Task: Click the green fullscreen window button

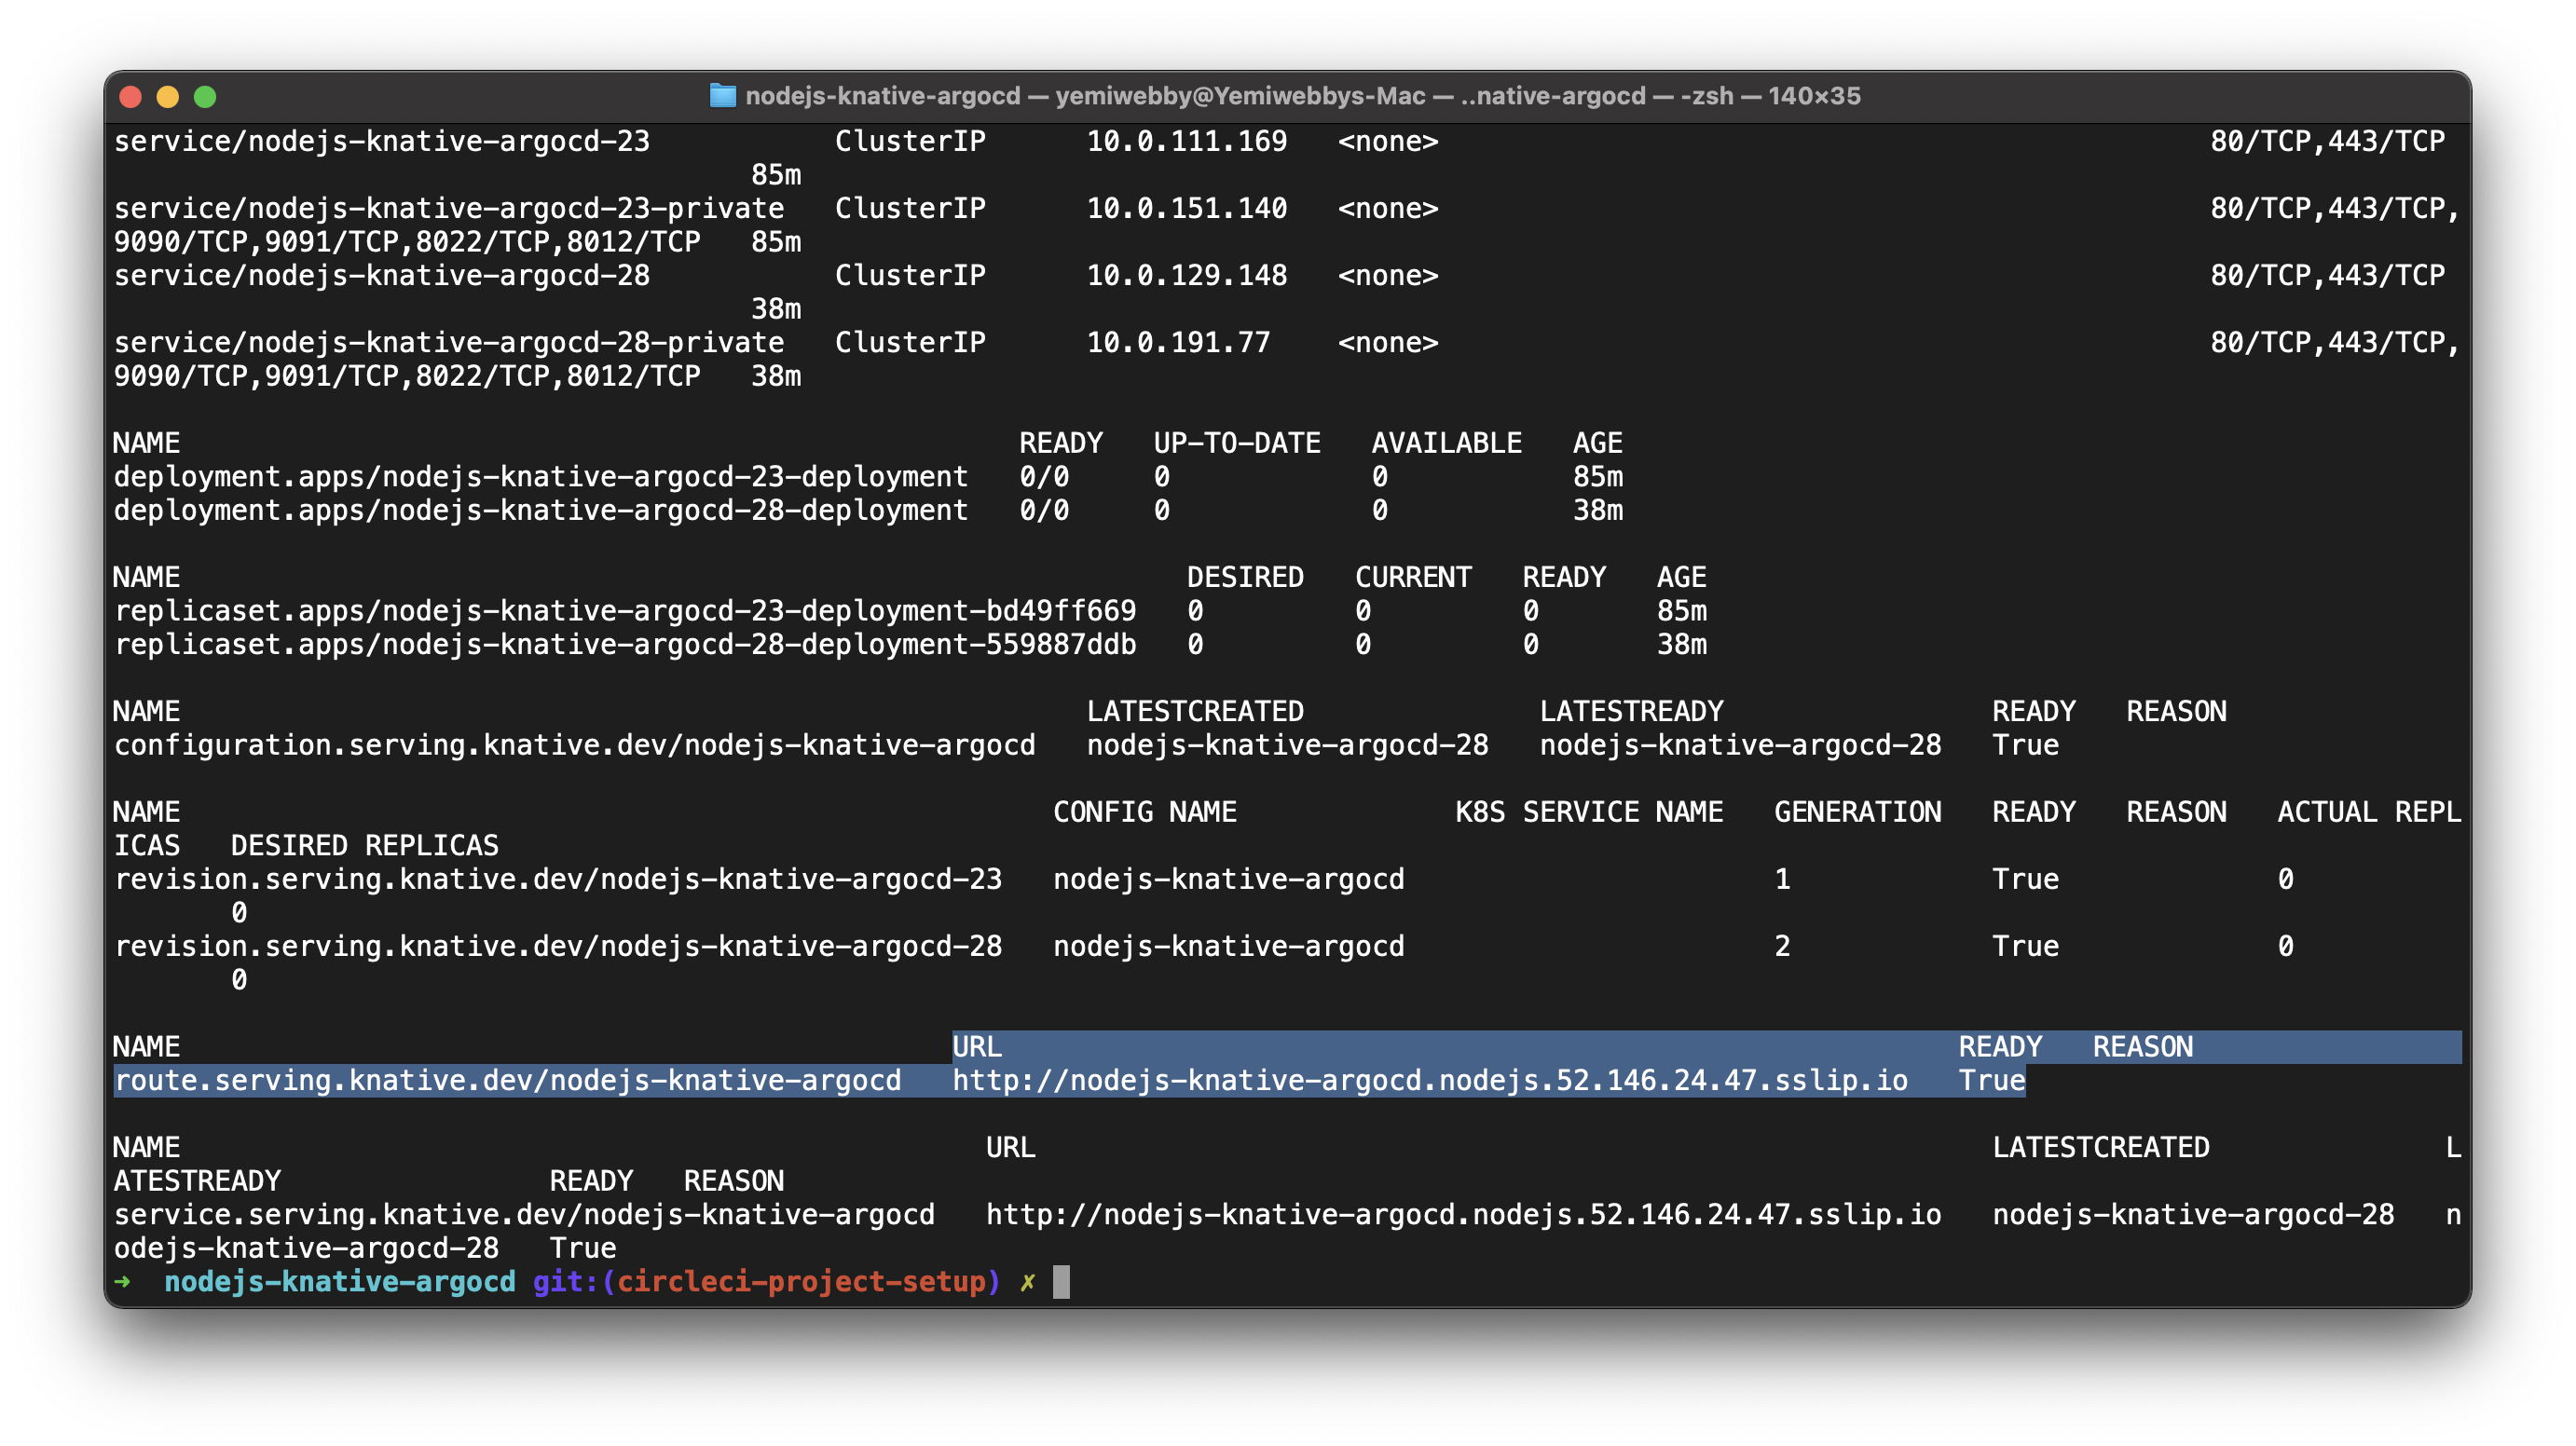Action: (x=205, y=97)
